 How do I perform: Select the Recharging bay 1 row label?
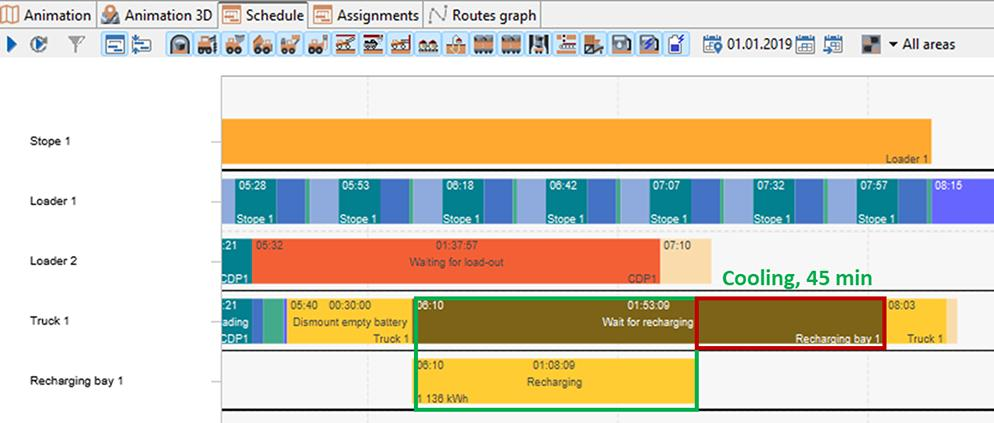[76, 381]
